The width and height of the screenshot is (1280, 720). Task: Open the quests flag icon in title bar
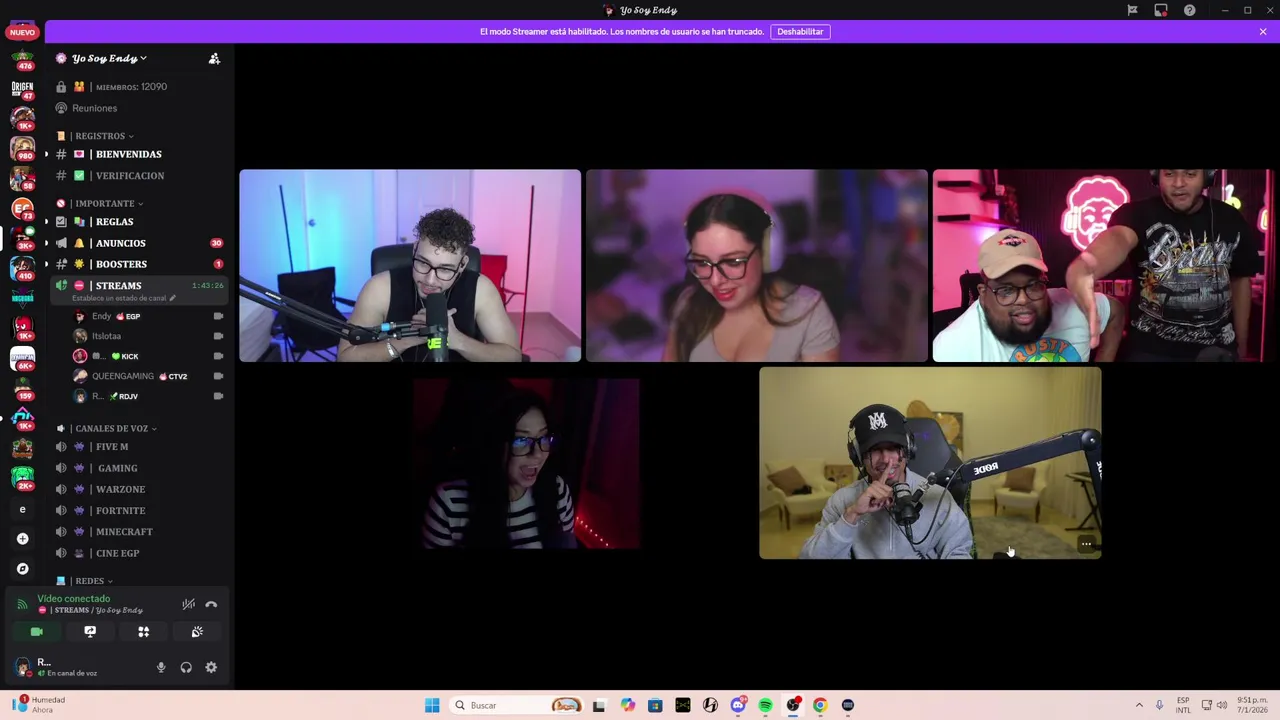[1132, 10]
